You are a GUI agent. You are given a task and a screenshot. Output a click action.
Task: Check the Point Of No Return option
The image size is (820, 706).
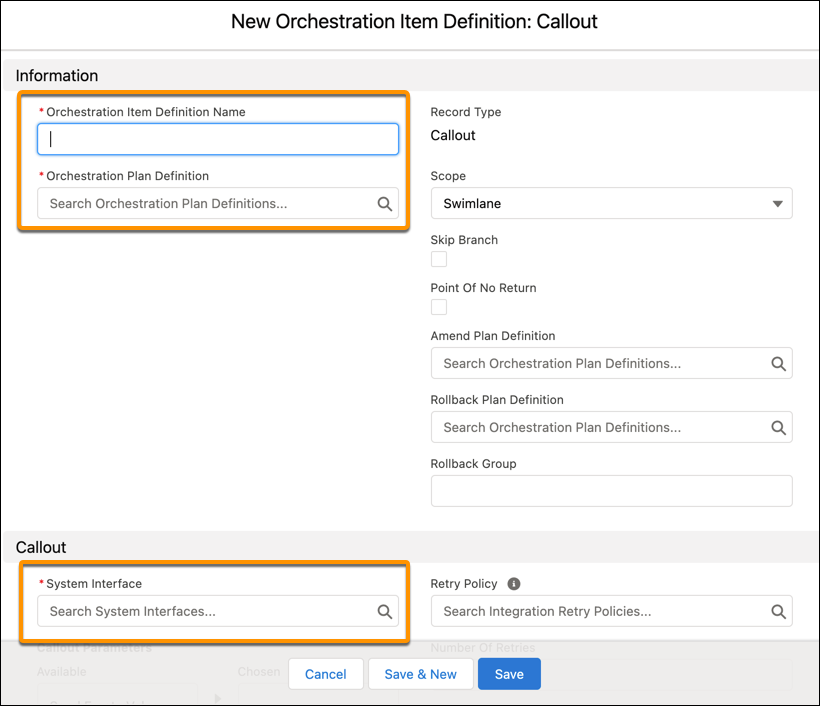point(438,307)
